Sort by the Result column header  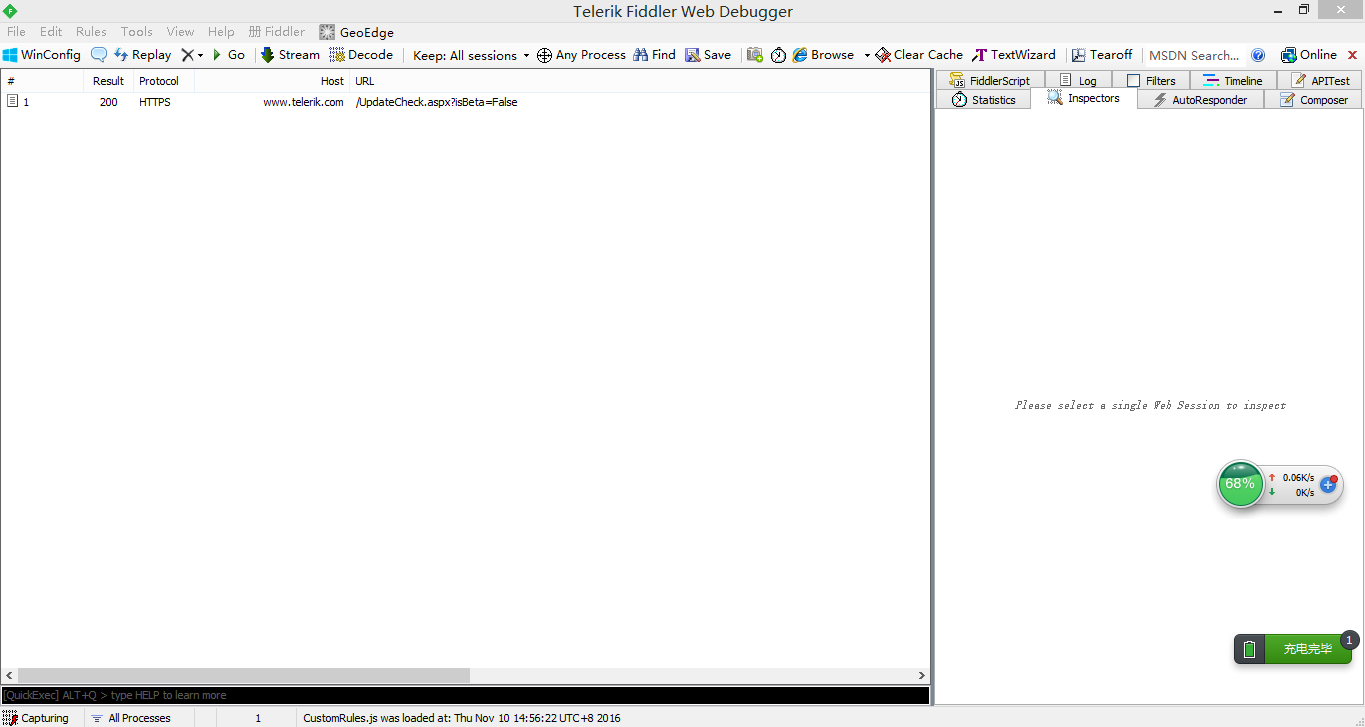108,81
